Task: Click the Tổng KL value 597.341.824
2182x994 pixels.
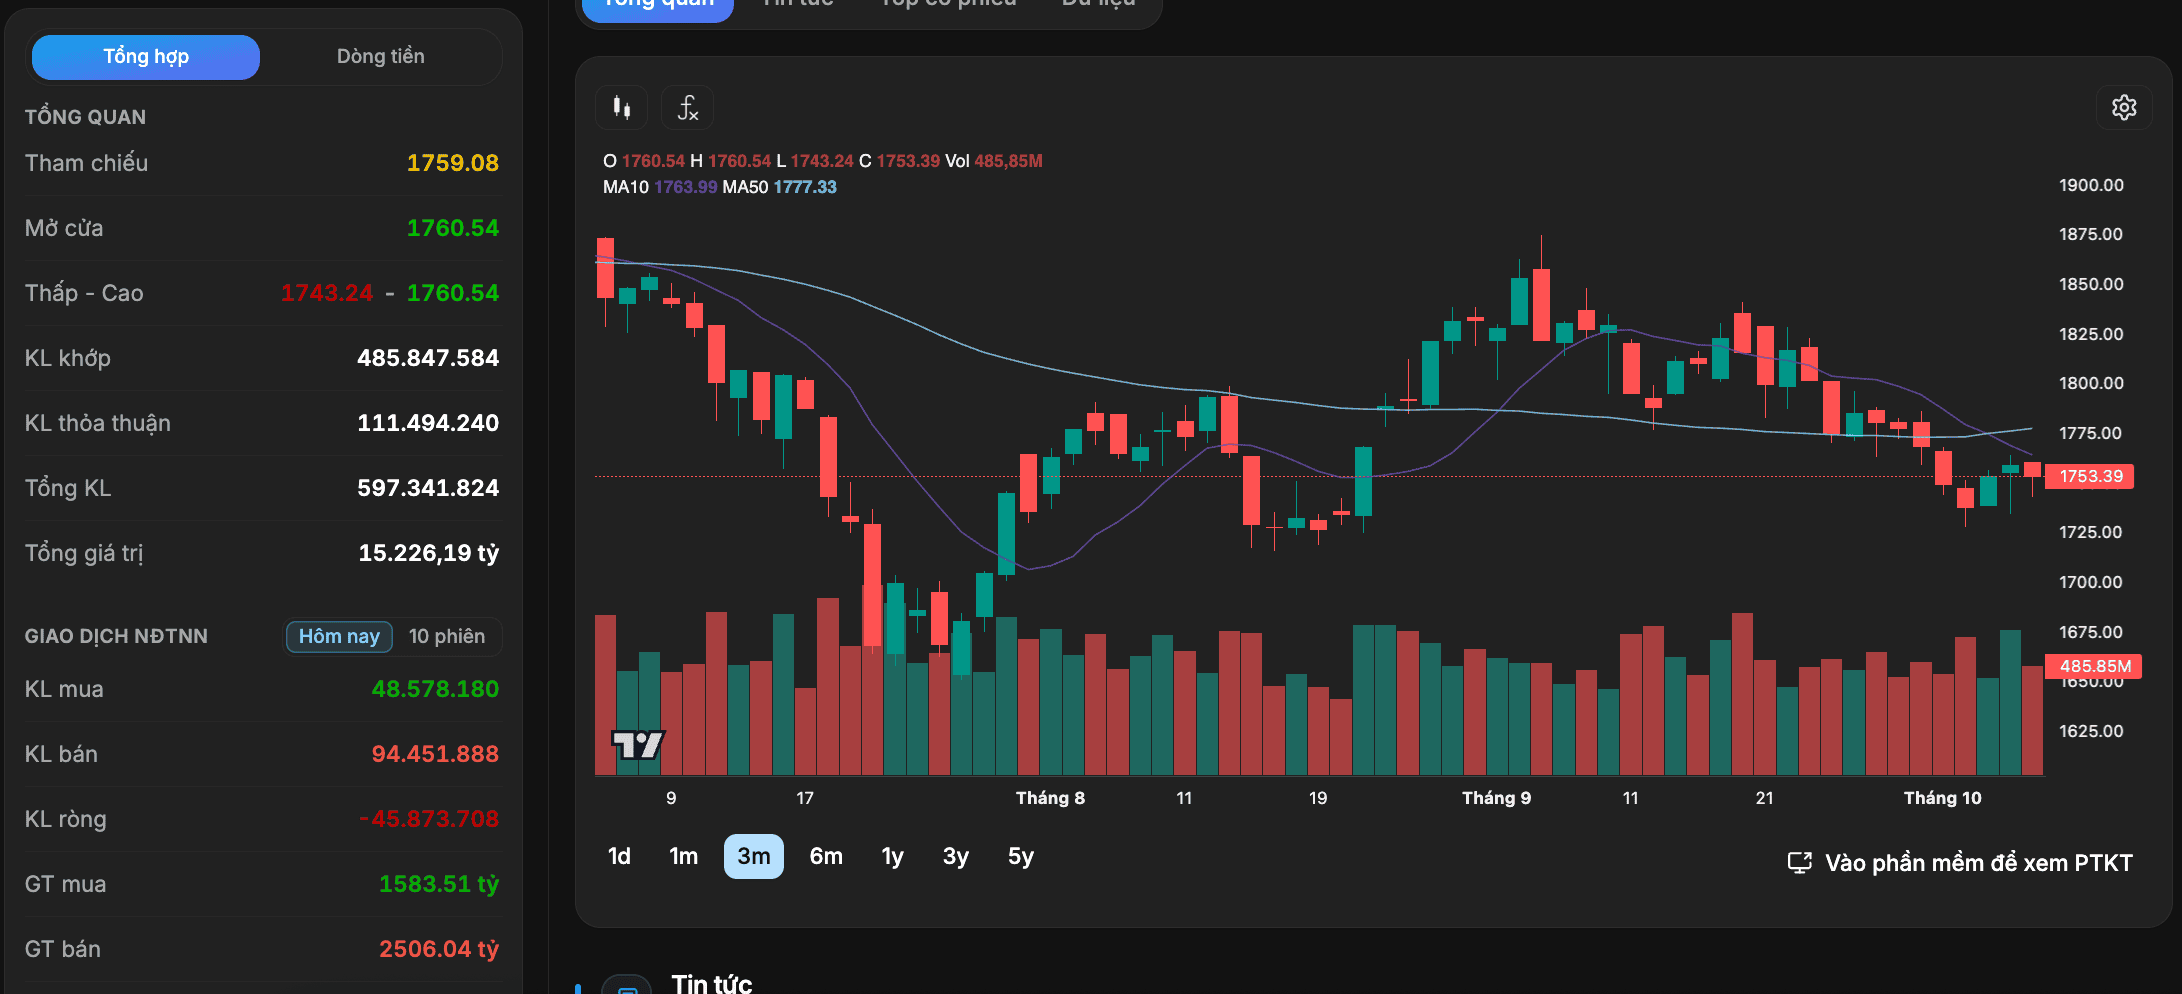Action: 428,488
